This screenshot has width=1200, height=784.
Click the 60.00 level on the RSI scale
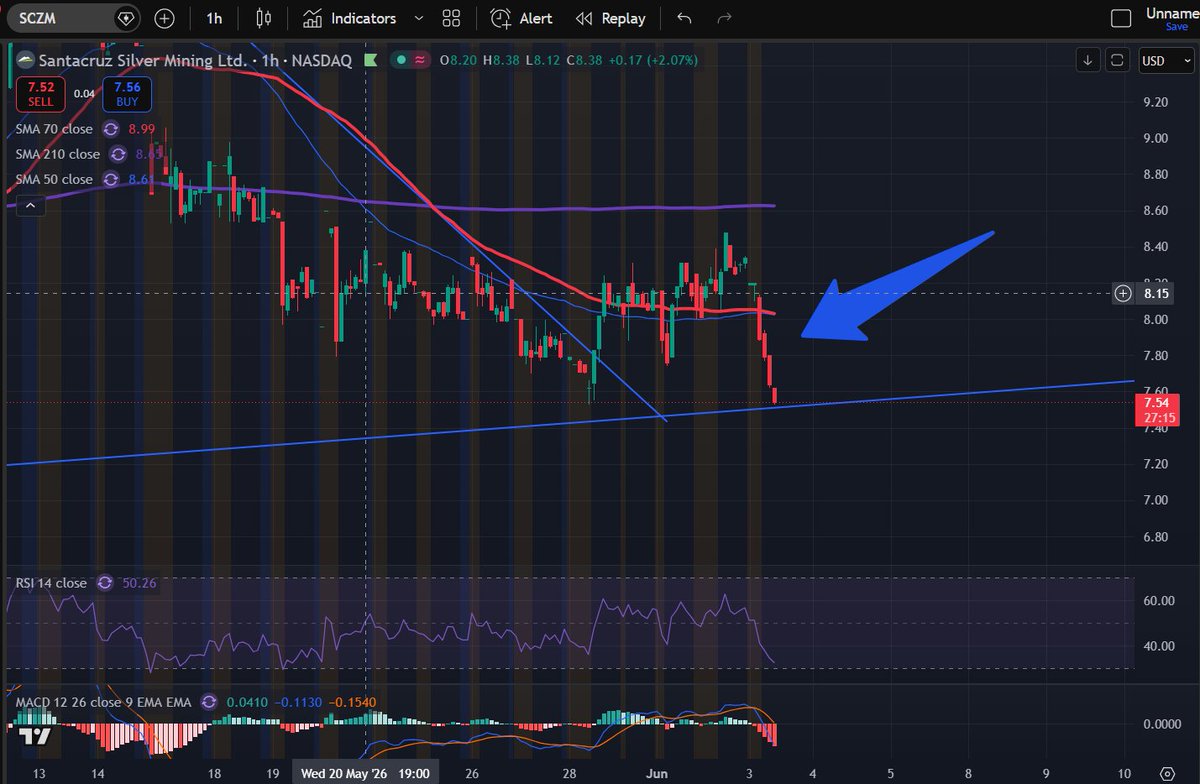tap(1157, 601)
